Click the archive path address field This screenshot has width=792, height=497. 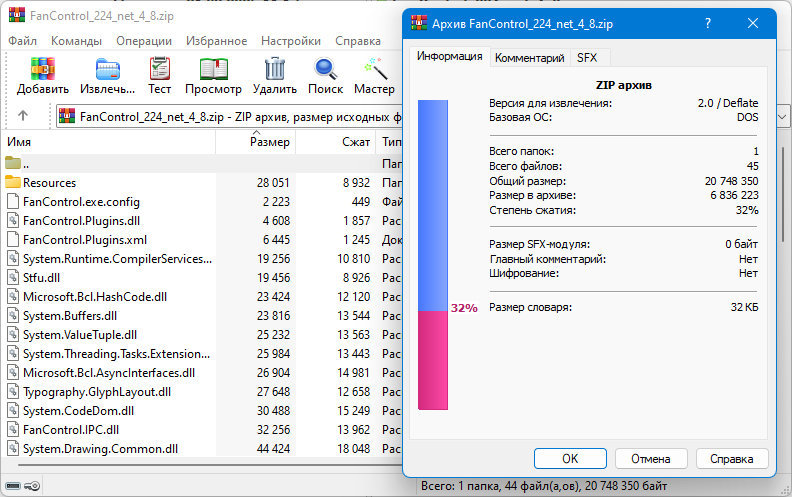pyautogui.click(x=230, y=117)
